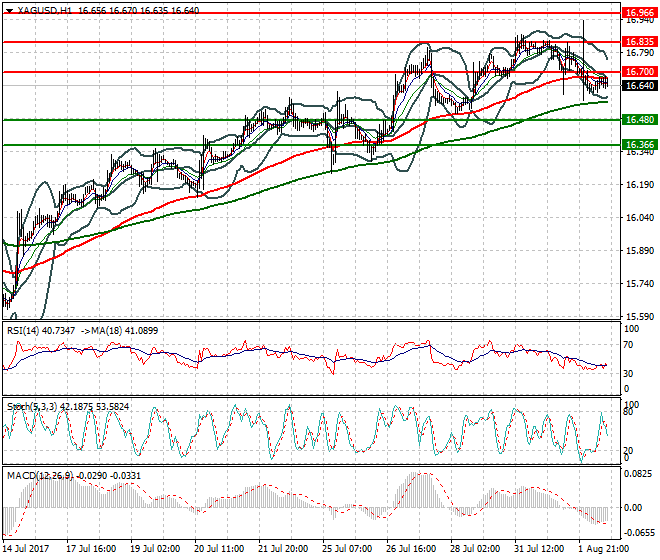
Task: Click the RSI scale value 30
Action: pos(628,373)
